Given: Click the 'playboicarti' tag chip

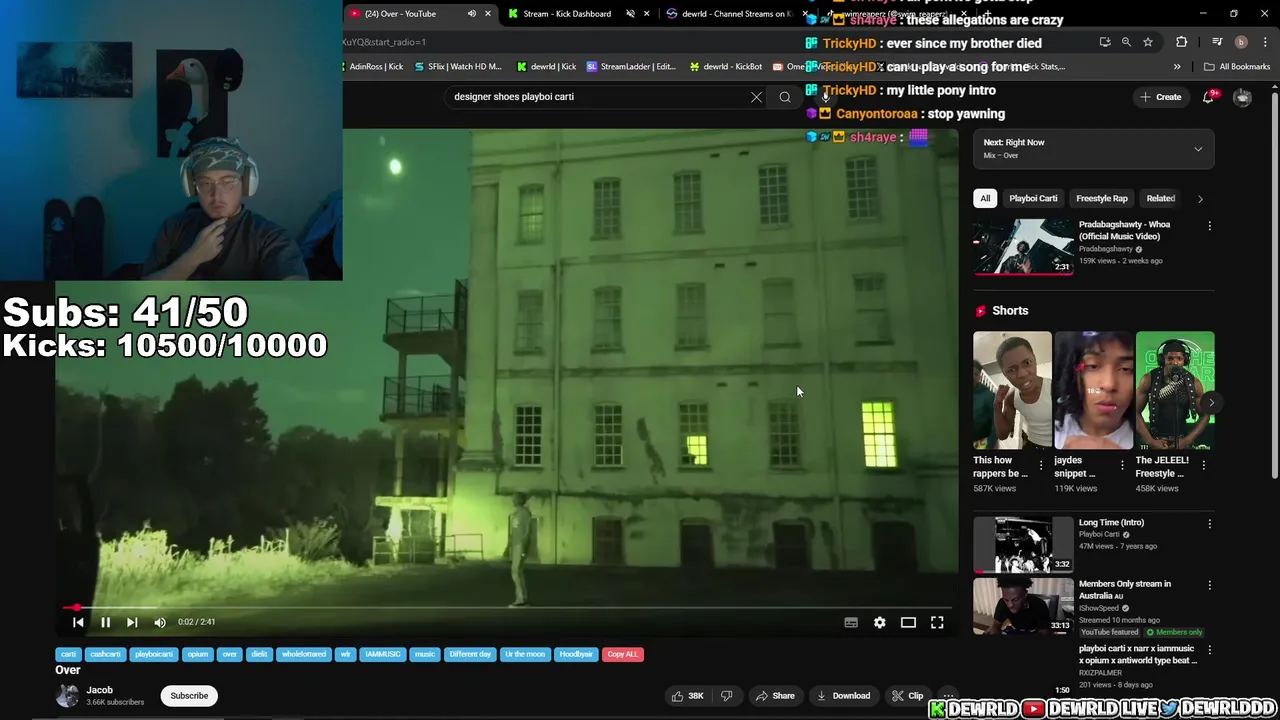Looking at the screenshot, I should point(154,654).
